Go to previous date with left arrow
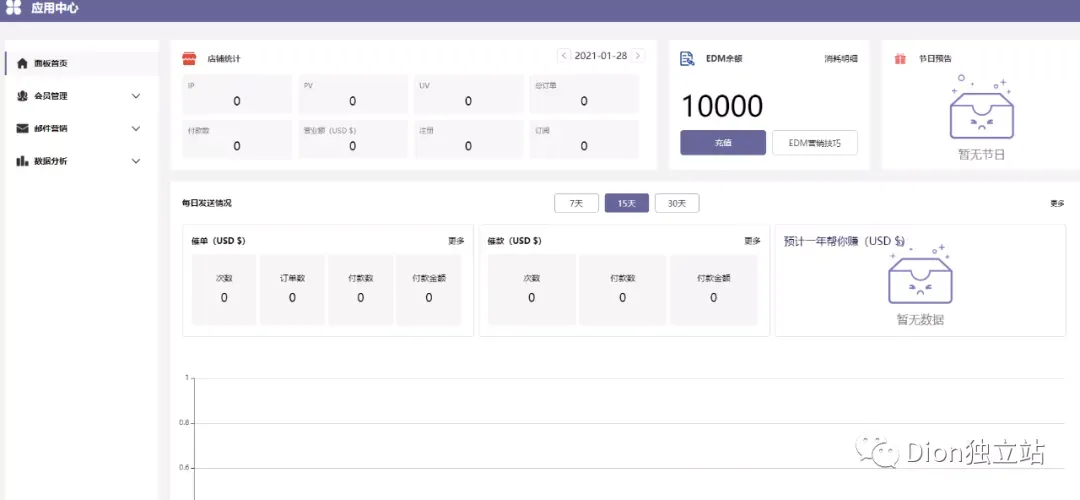 (x=564, y=56)
